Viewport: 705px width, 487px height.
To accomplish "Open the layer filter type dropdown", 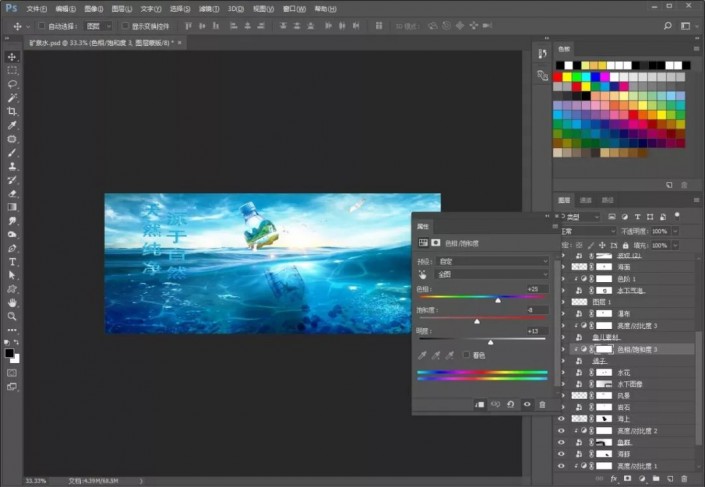I will [x=580, y=217].
